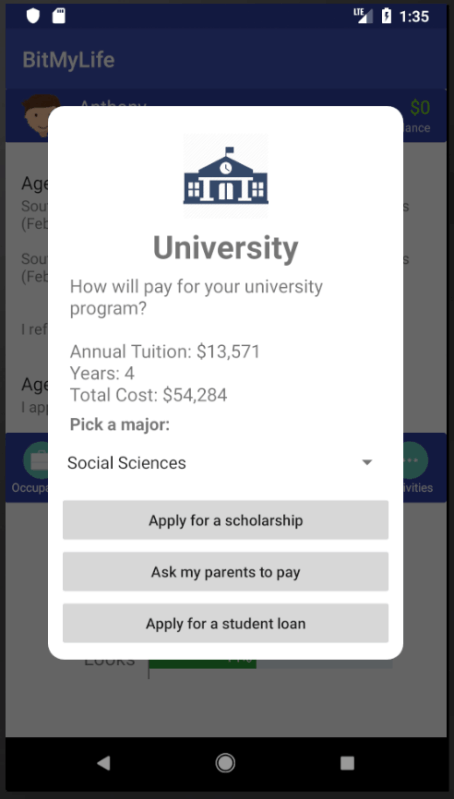Screen dimensions: 454x799
Task: Tap the clock time in status bar
Action: pyautogui.click(x=414, y=16)
